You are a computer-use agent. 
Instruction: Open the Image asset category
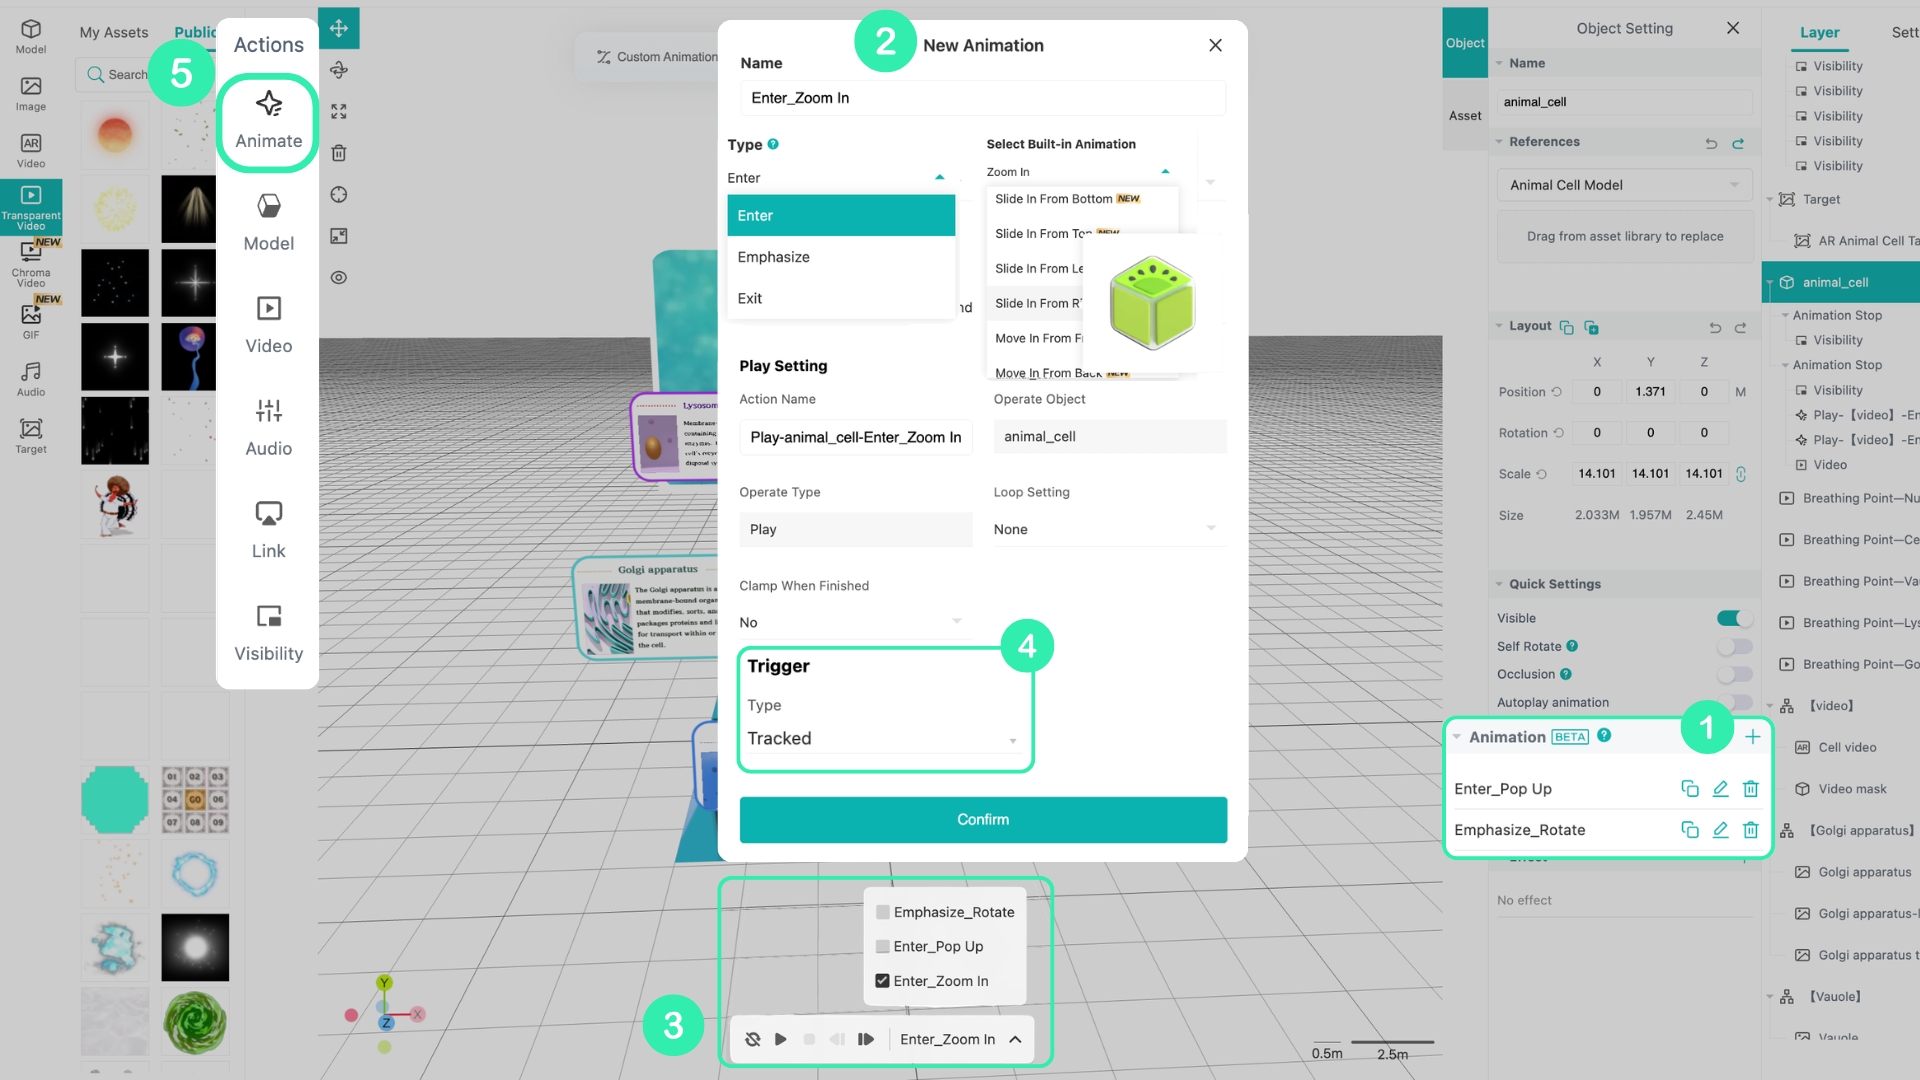tap(30, 94)
